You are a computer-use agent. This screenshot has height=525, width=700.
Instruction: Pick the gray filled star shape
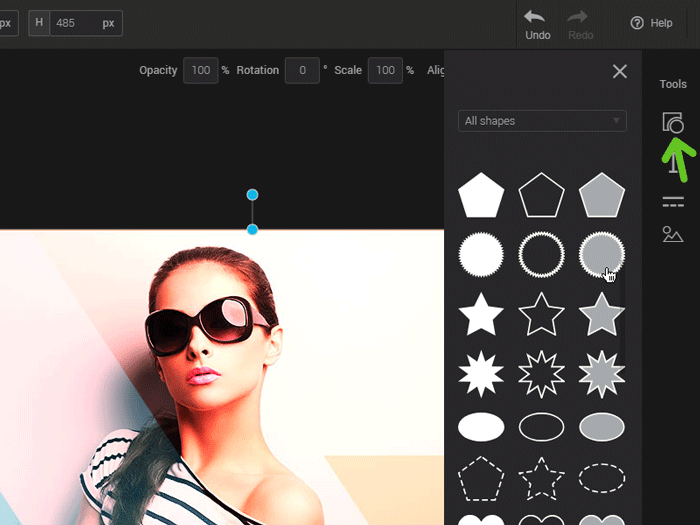point(602,315)
